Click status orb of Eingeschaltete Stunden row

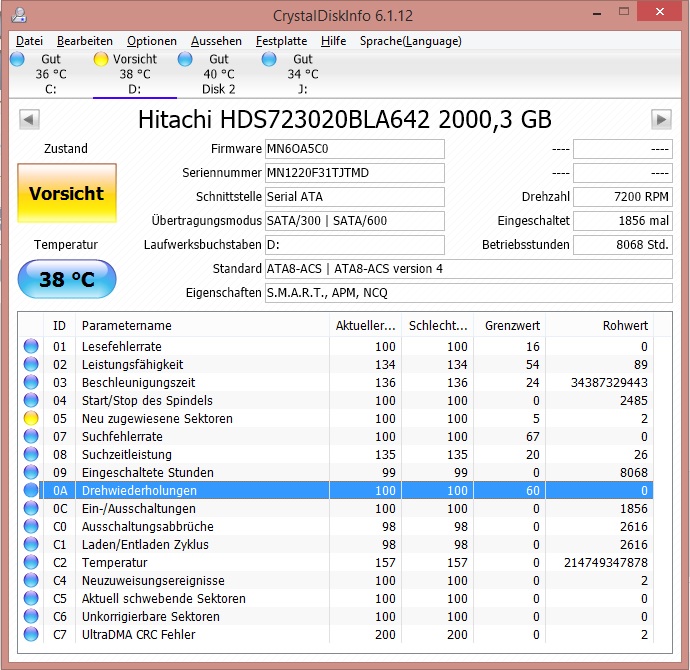point(31,472)
